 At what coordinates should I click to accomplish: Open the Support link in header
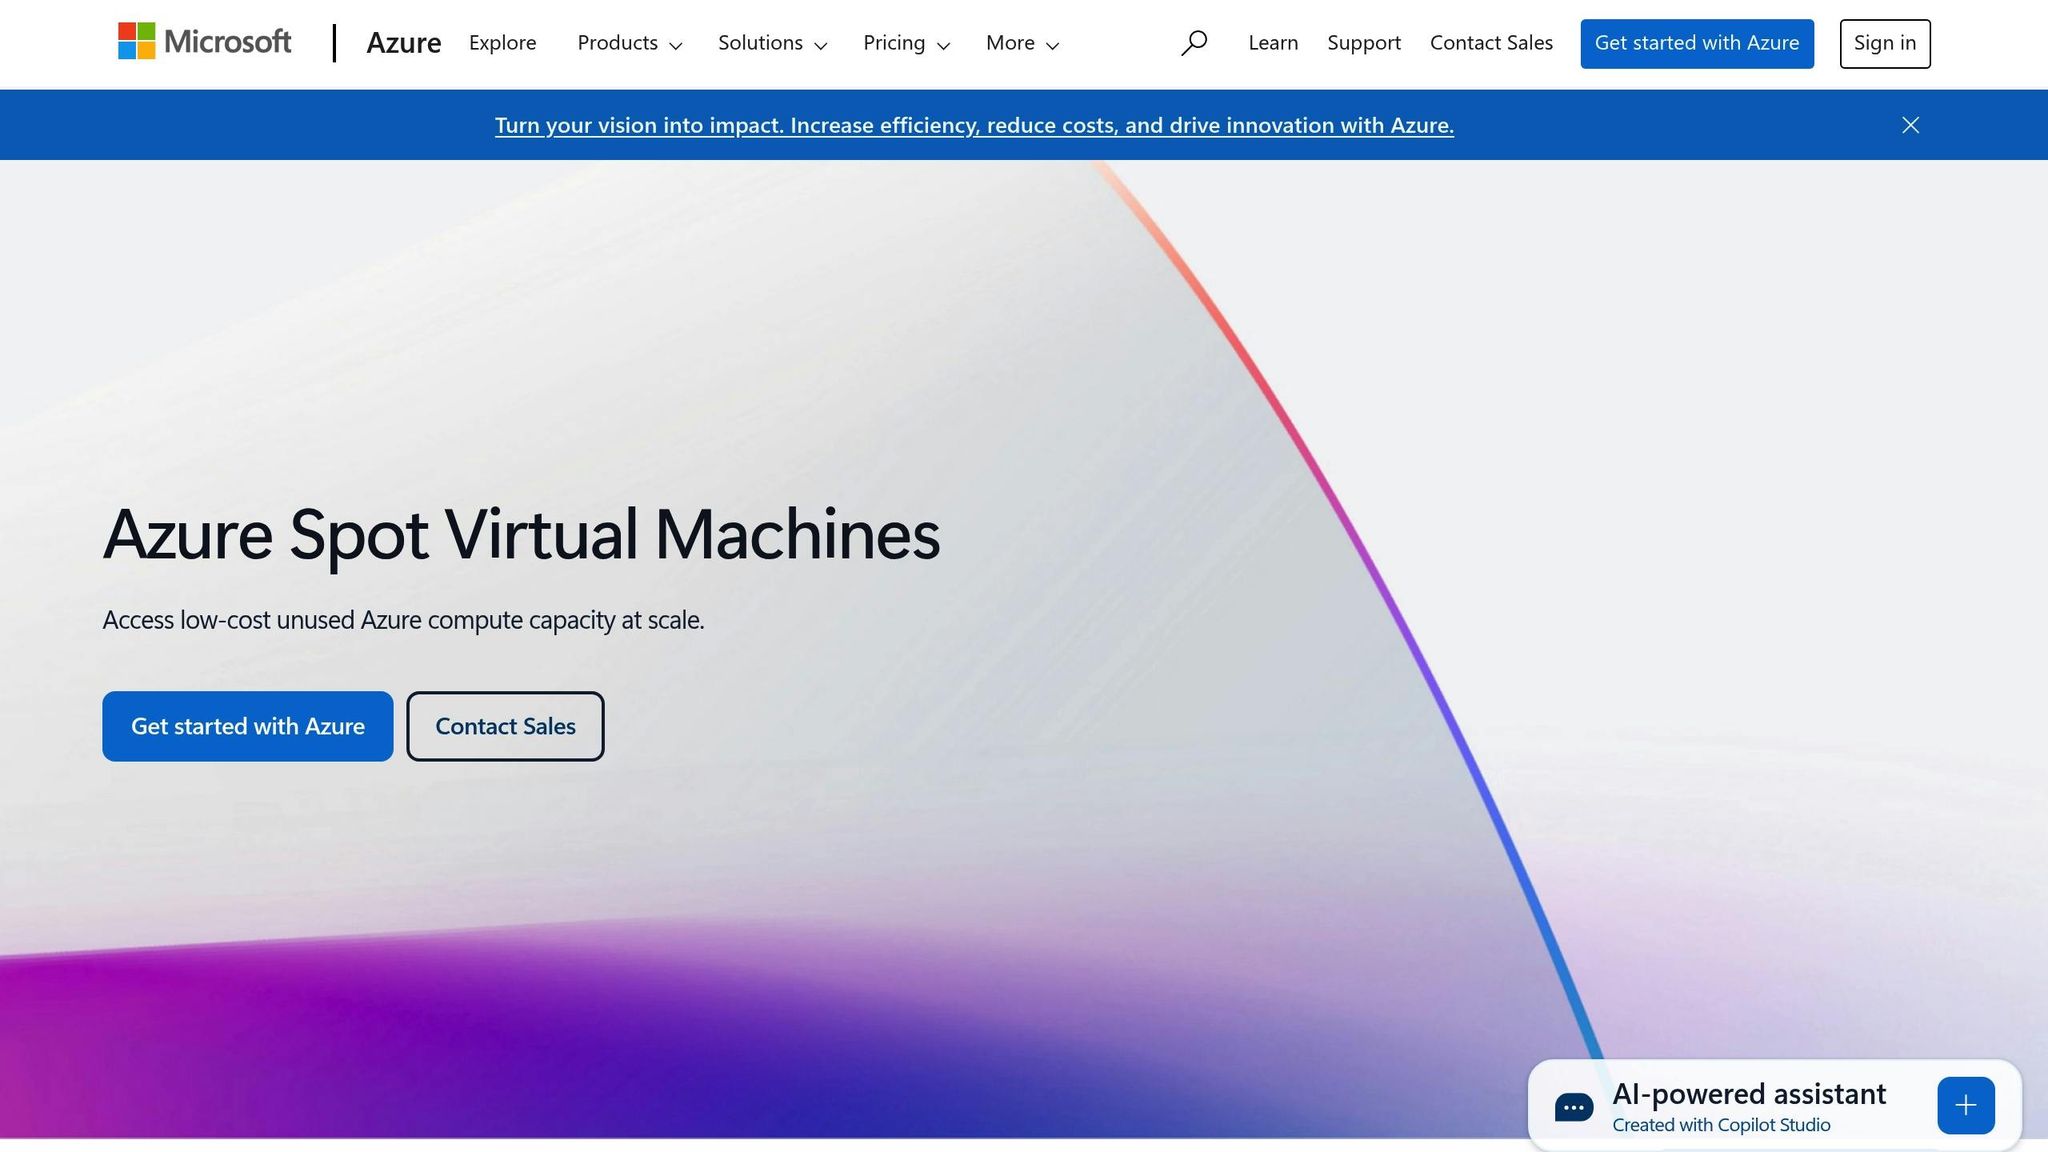[x=1364, y=43]
